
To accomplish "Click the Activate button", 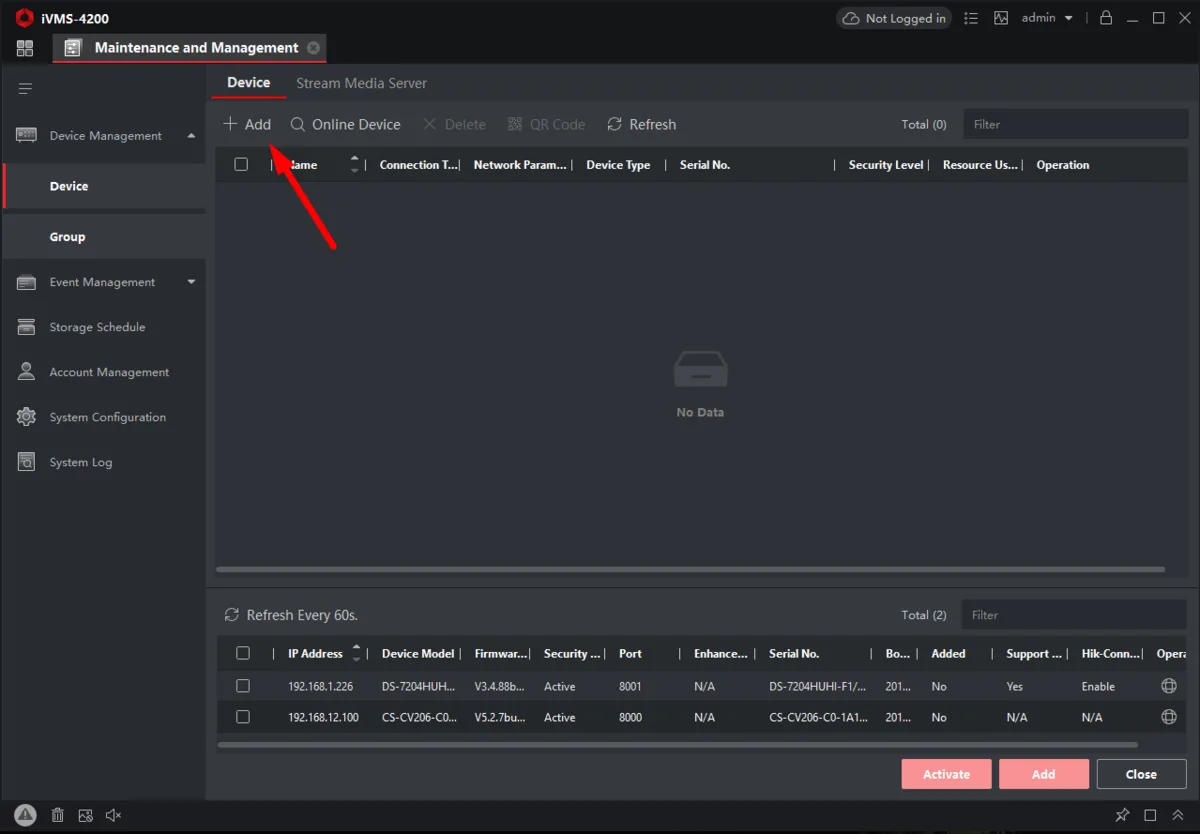I will click(x=946, y=774).
